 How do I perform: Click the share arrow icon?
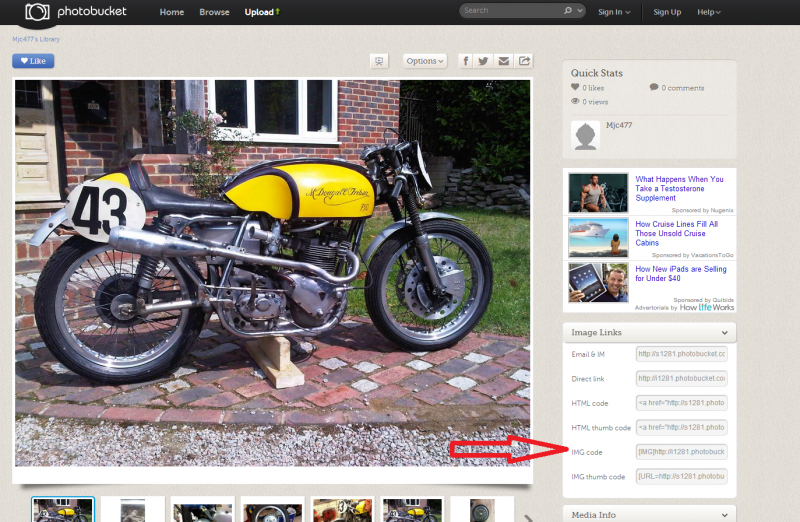click(524, 61)
